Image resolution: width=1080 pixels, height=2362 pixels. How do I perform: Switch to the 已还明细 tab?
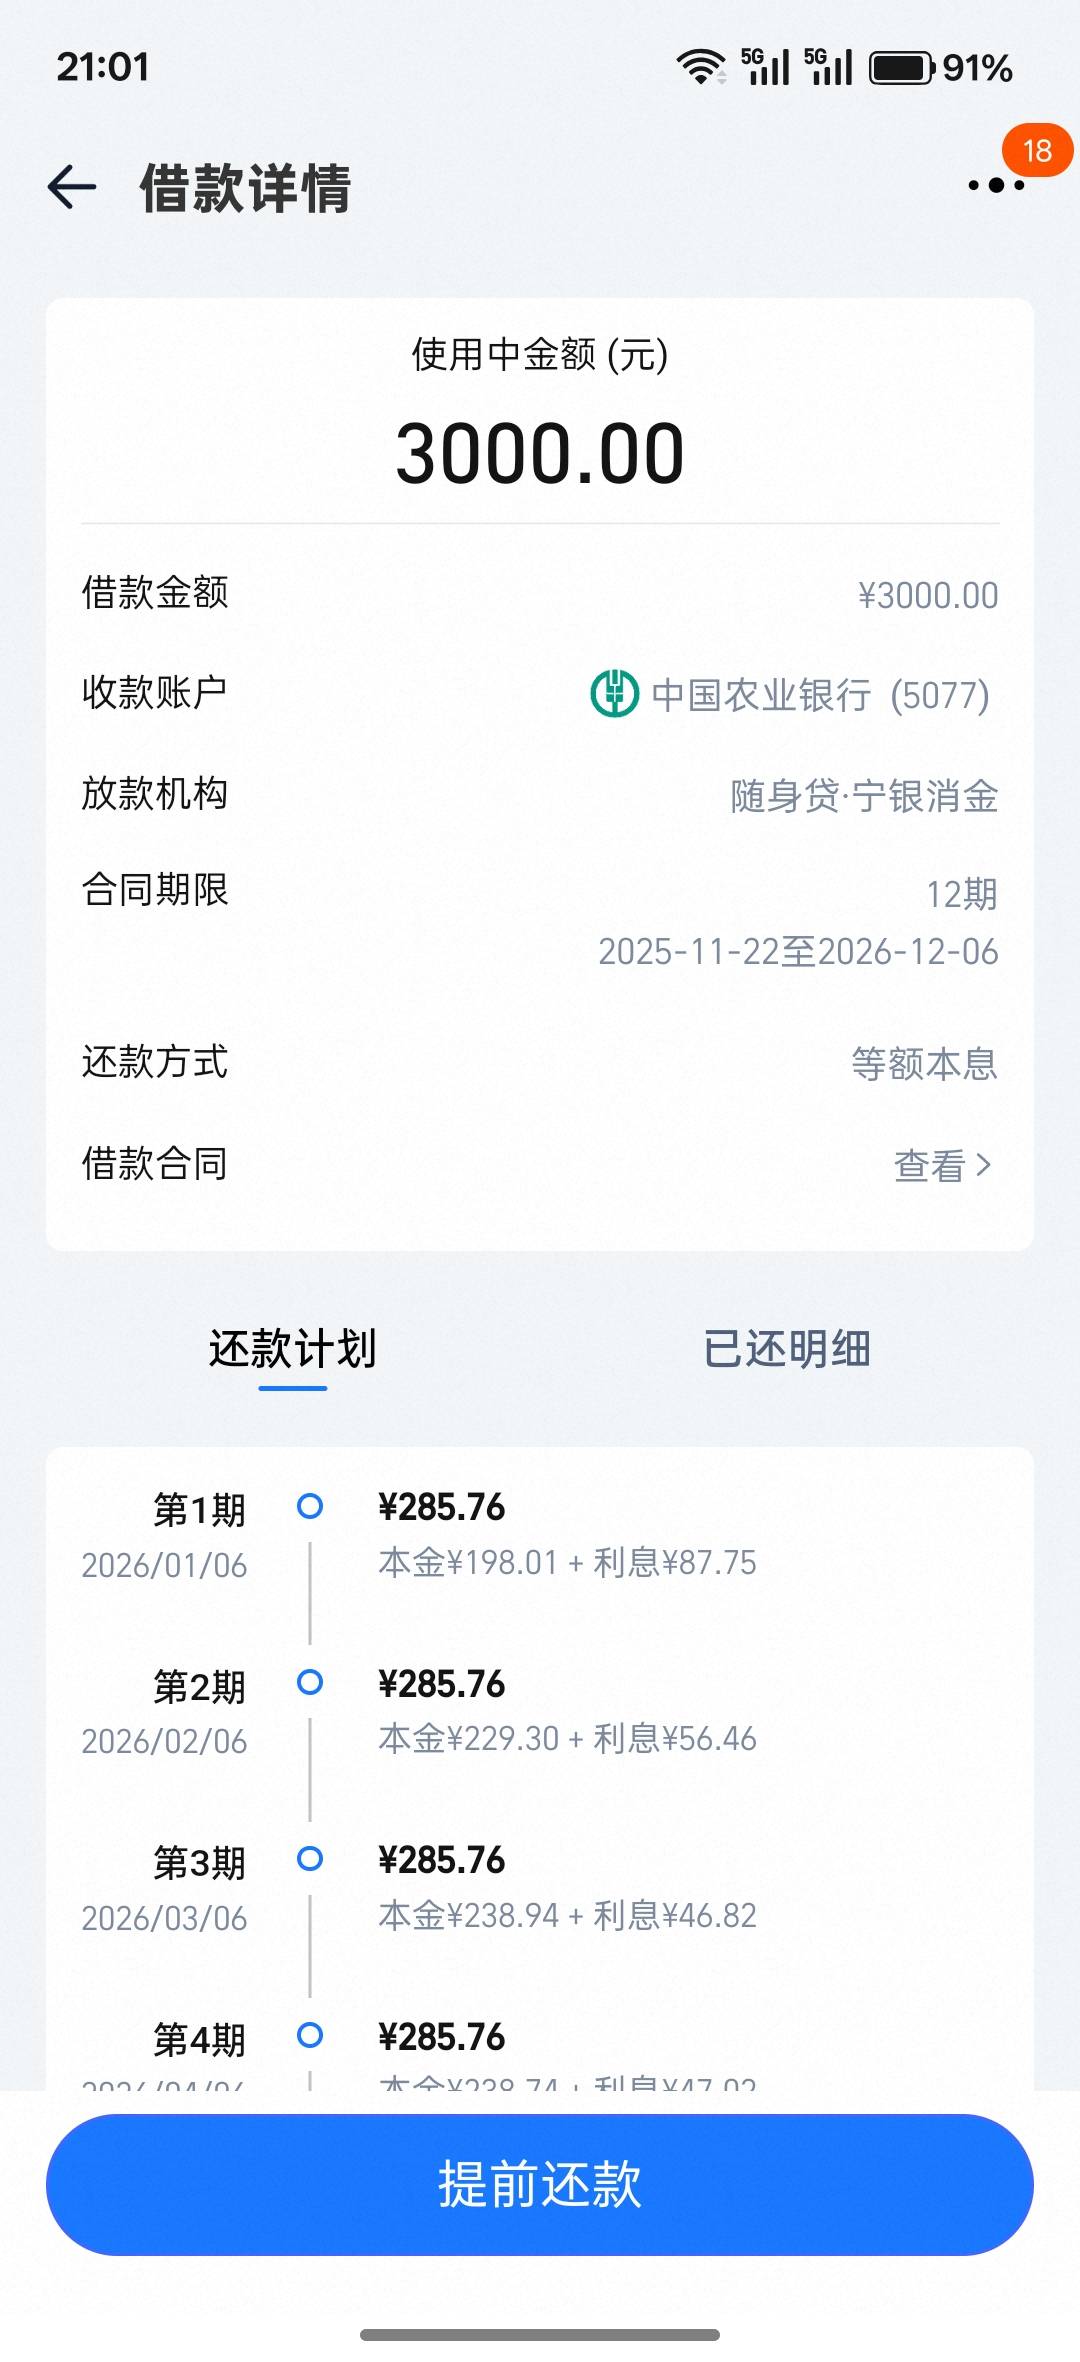[787, 1349]
